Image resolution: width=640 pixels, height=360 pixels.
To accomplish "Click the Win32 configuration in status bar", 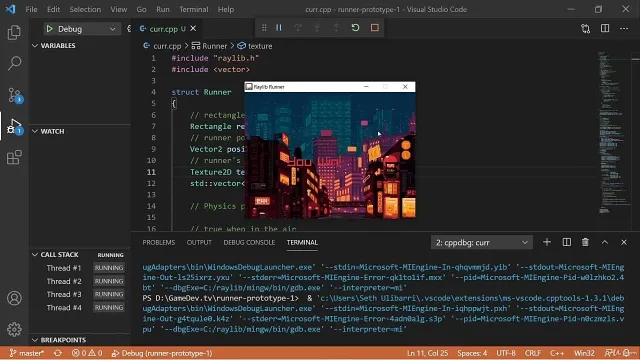I will pos(584,353).
